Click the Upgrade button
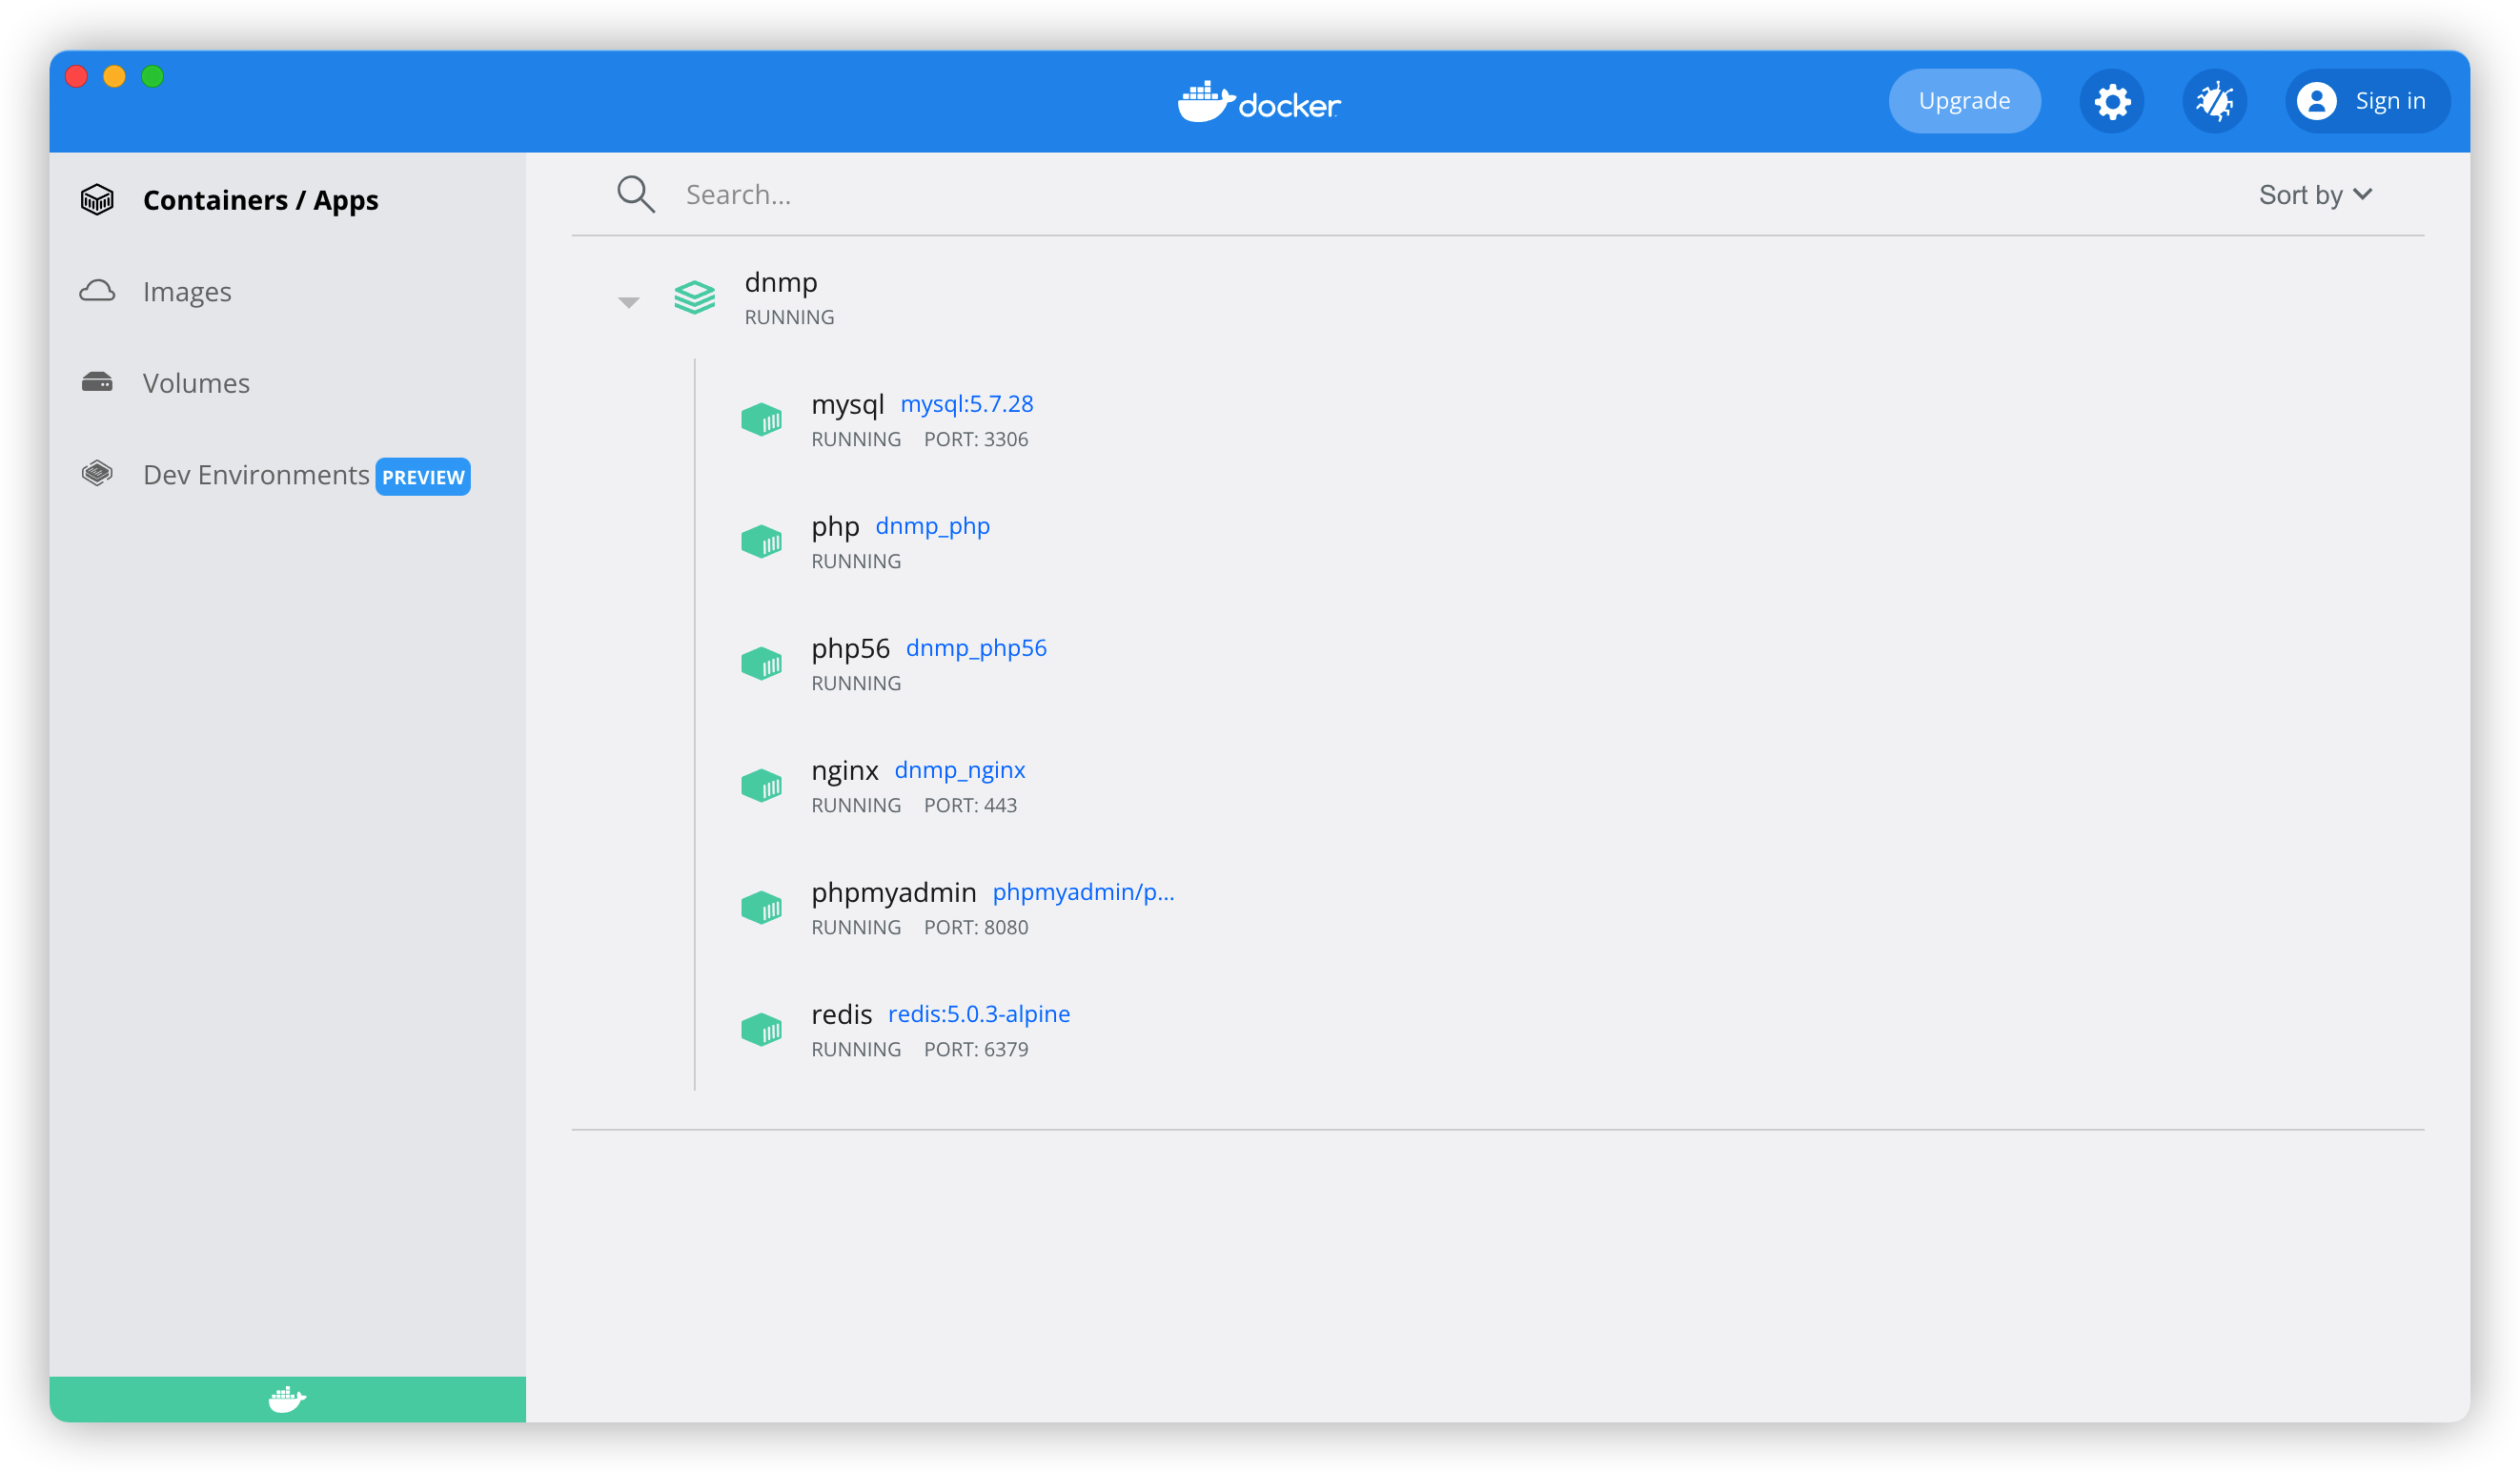 pos(1964,101)
